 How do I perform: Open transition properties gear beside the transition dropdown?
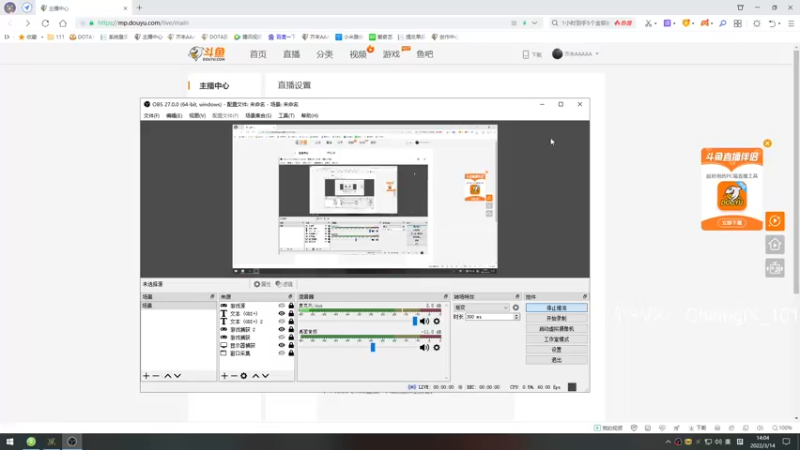coord(516,308)
